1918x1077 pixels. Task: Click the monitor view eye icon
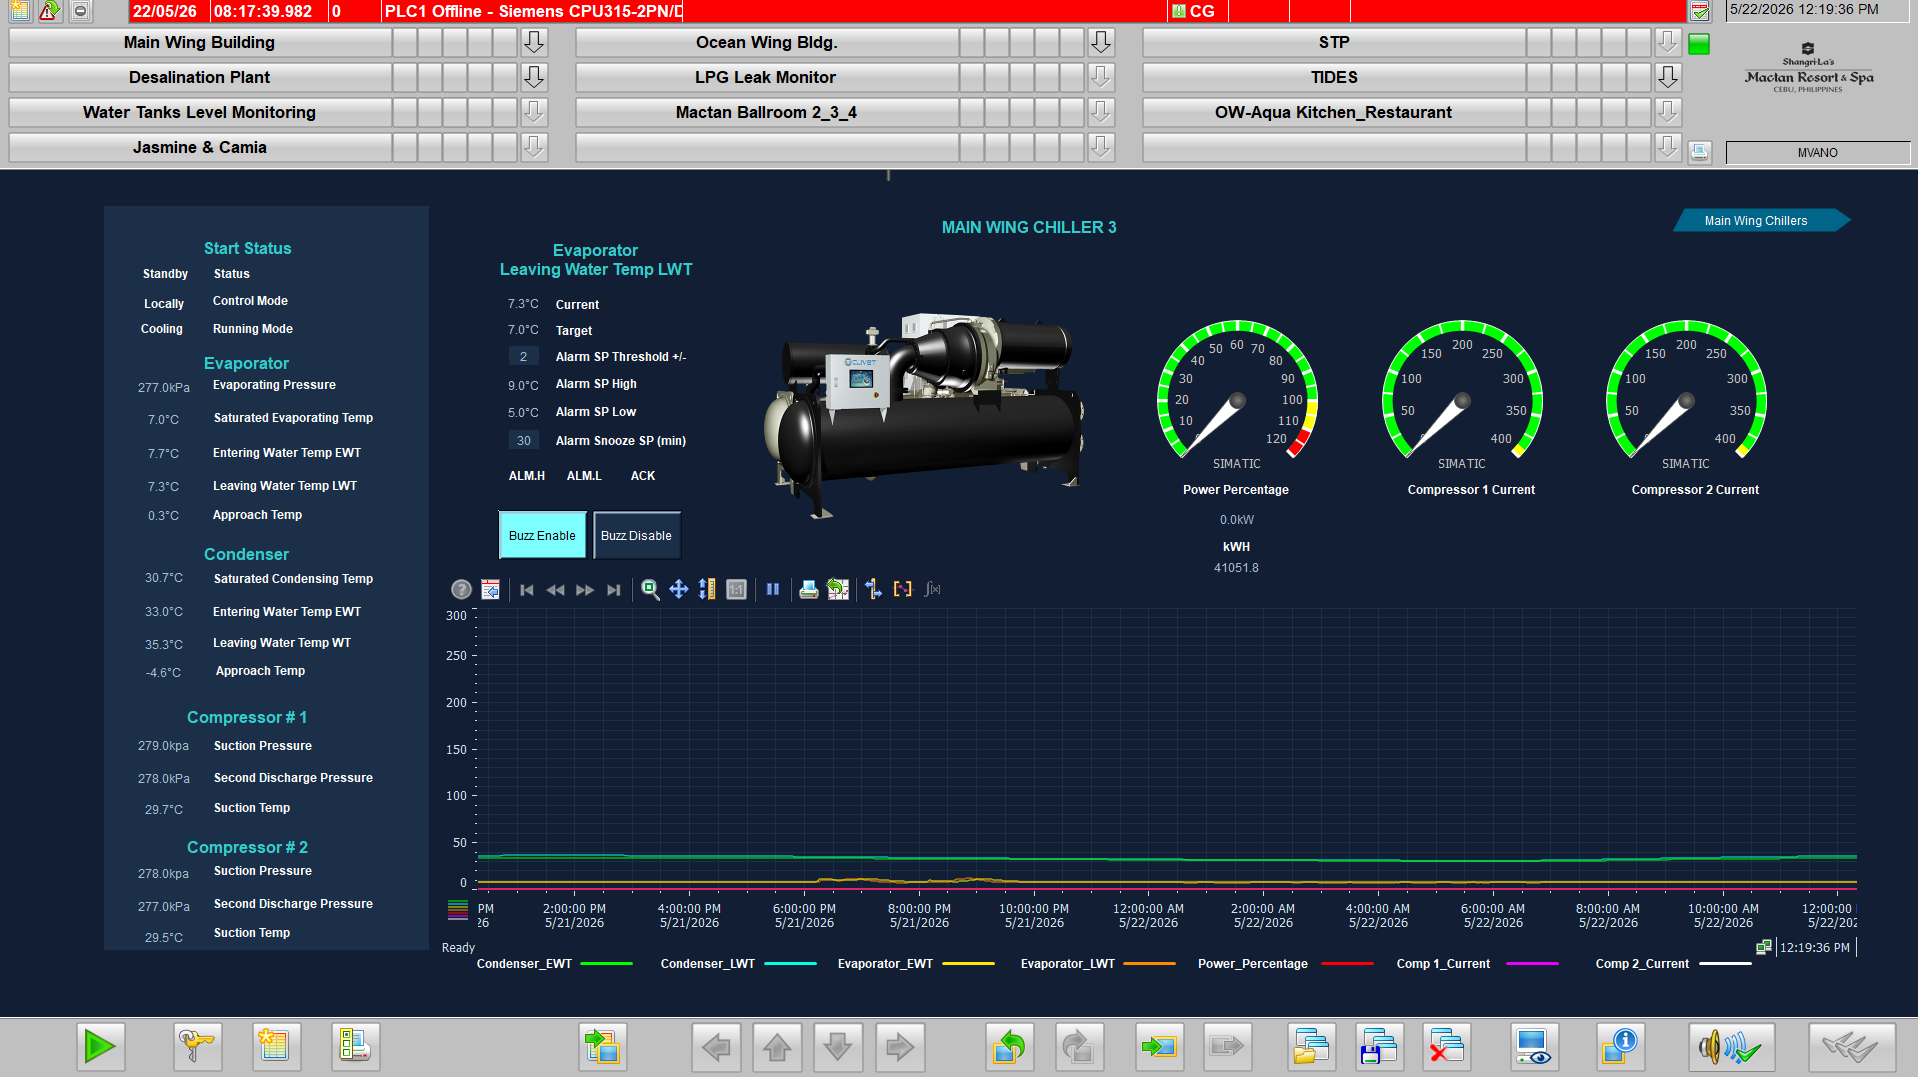pos(1534,1047)
